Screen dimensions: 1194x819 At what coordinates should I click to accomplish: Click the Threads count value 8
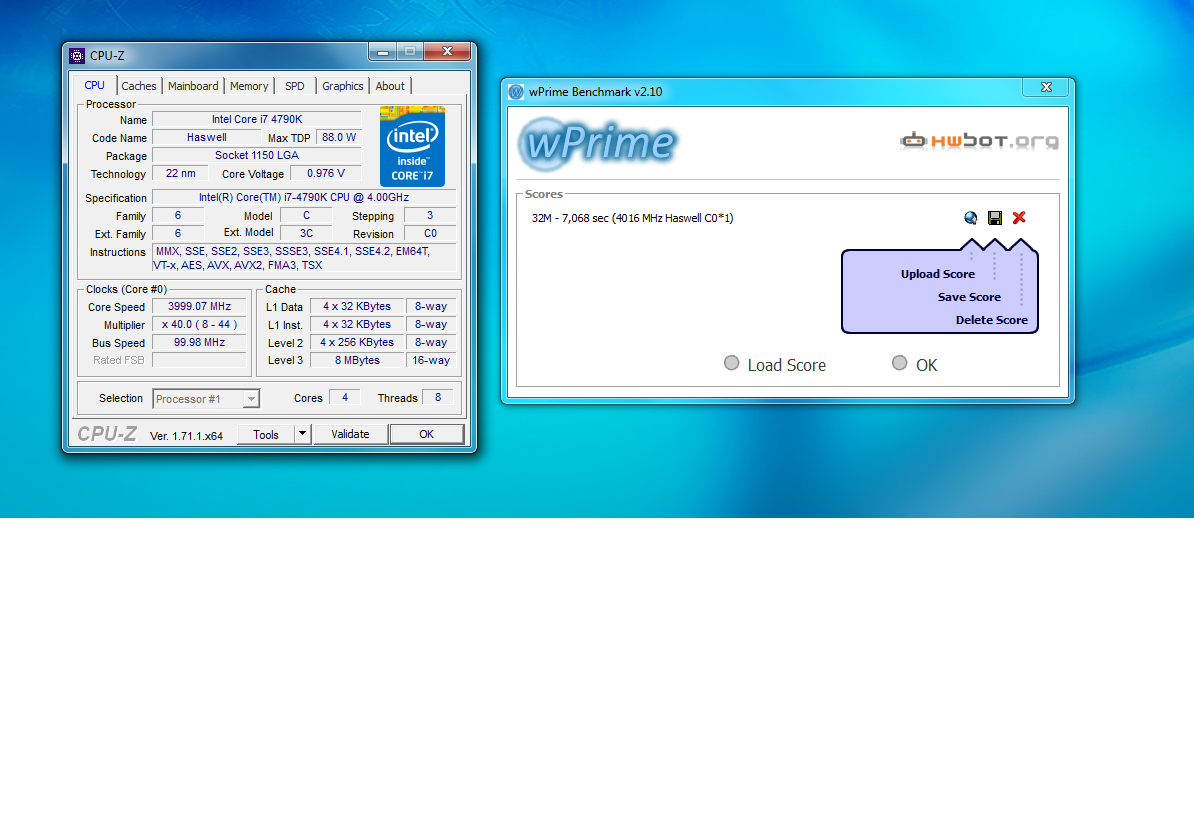pos(438,397)
